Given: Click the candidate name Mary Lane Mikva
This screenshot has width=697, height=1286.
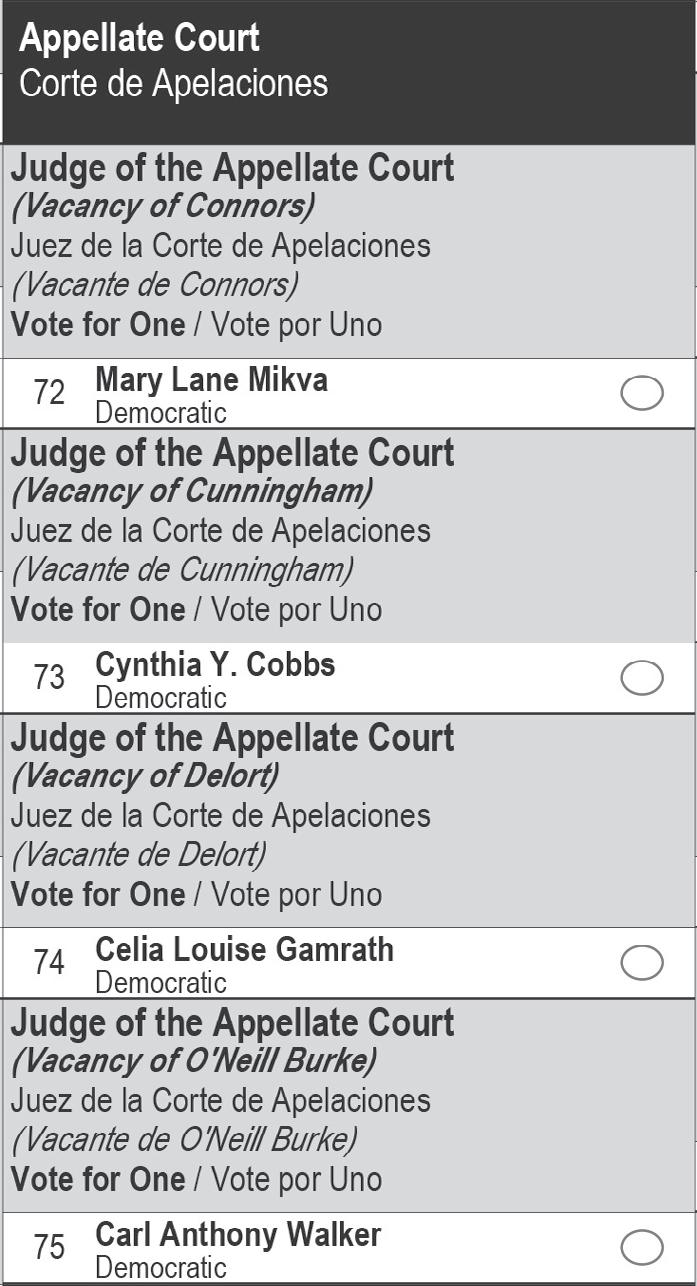Looking at the screenshot, I should (x=211, y=380).
